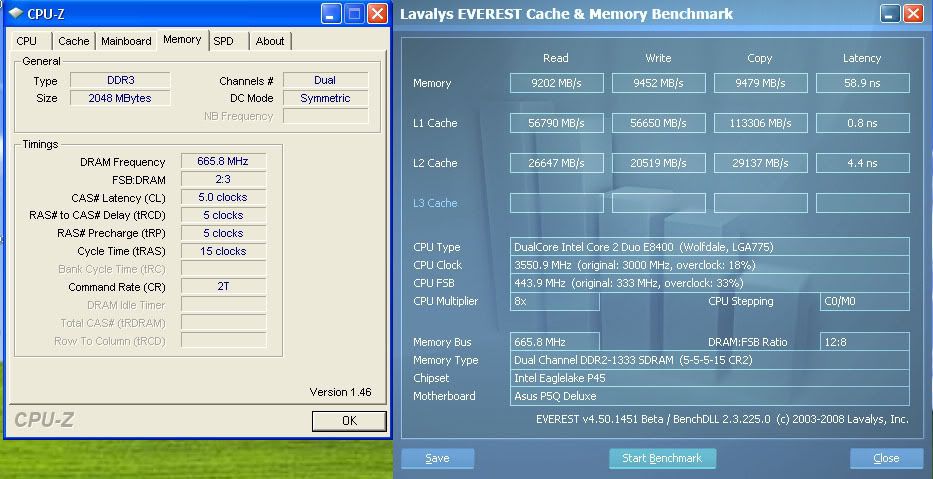Click the 2048 MBytes size field
This screenshot has width=933, height=479.
tap(120, 98)
